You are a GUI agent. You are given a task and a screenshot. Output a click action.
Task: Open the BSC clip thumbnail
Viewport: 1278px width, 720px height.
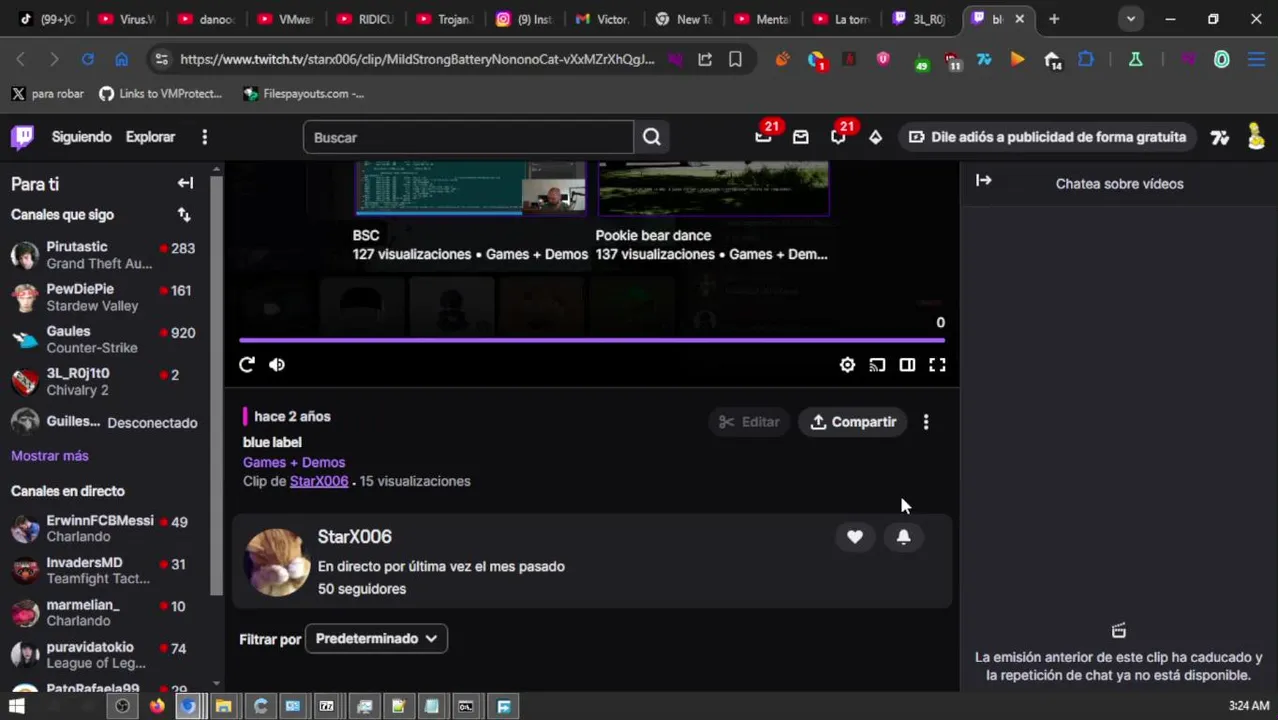(x=471, y=188)
